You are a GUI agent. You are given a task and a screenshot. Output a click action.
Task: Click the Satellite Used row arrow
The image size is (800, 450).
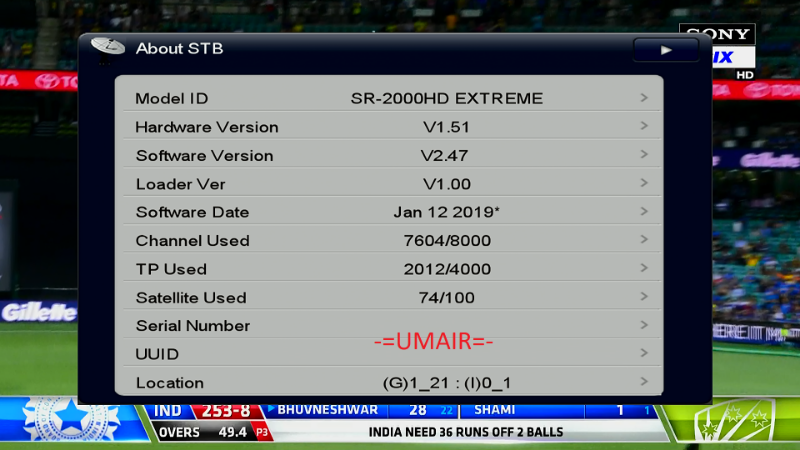(x=645, y=297)
